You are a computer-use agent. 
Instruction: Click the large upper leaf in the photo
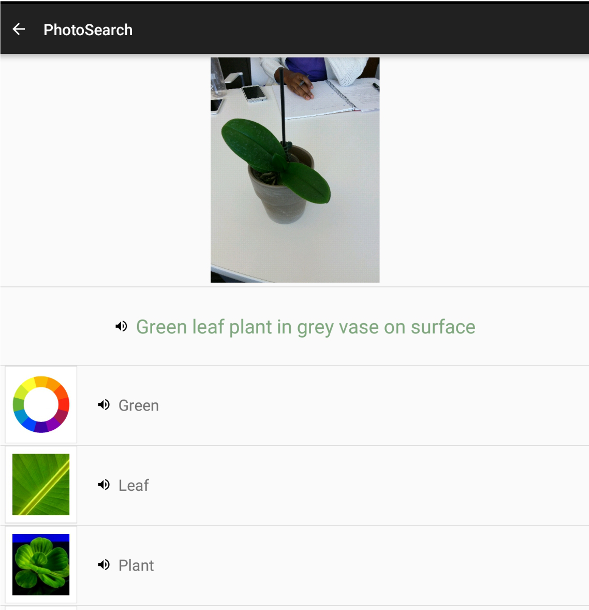[x=253, y=143]
